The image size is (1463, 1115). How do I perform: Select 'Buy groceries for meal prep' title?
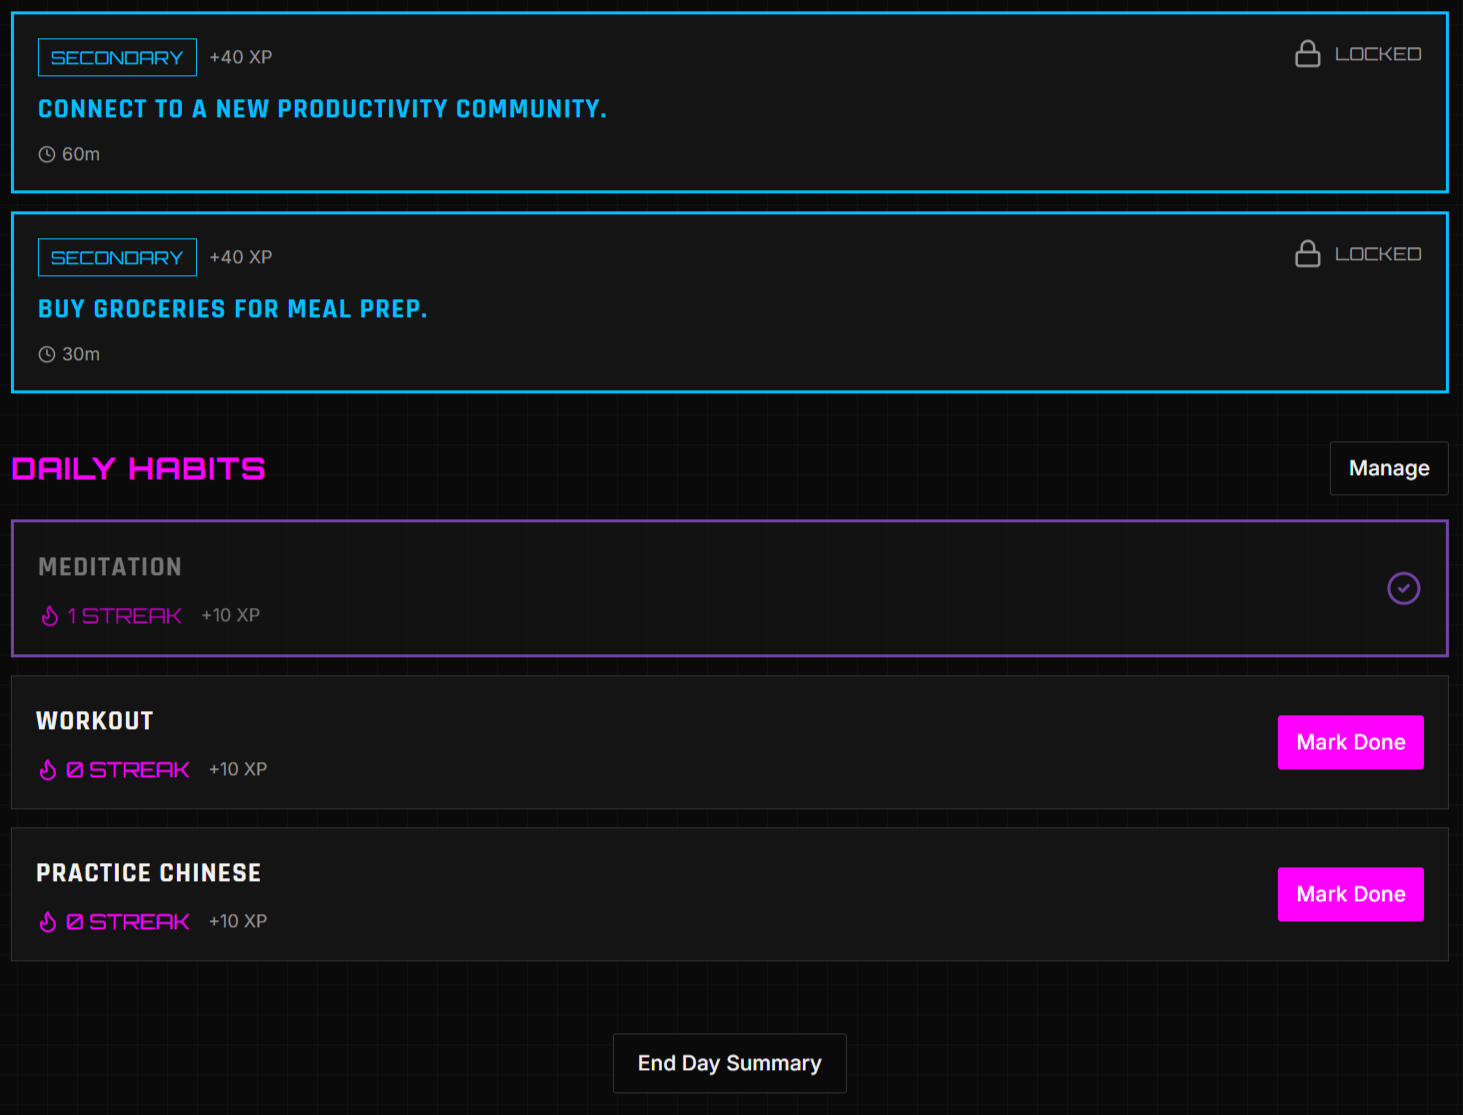232,309
